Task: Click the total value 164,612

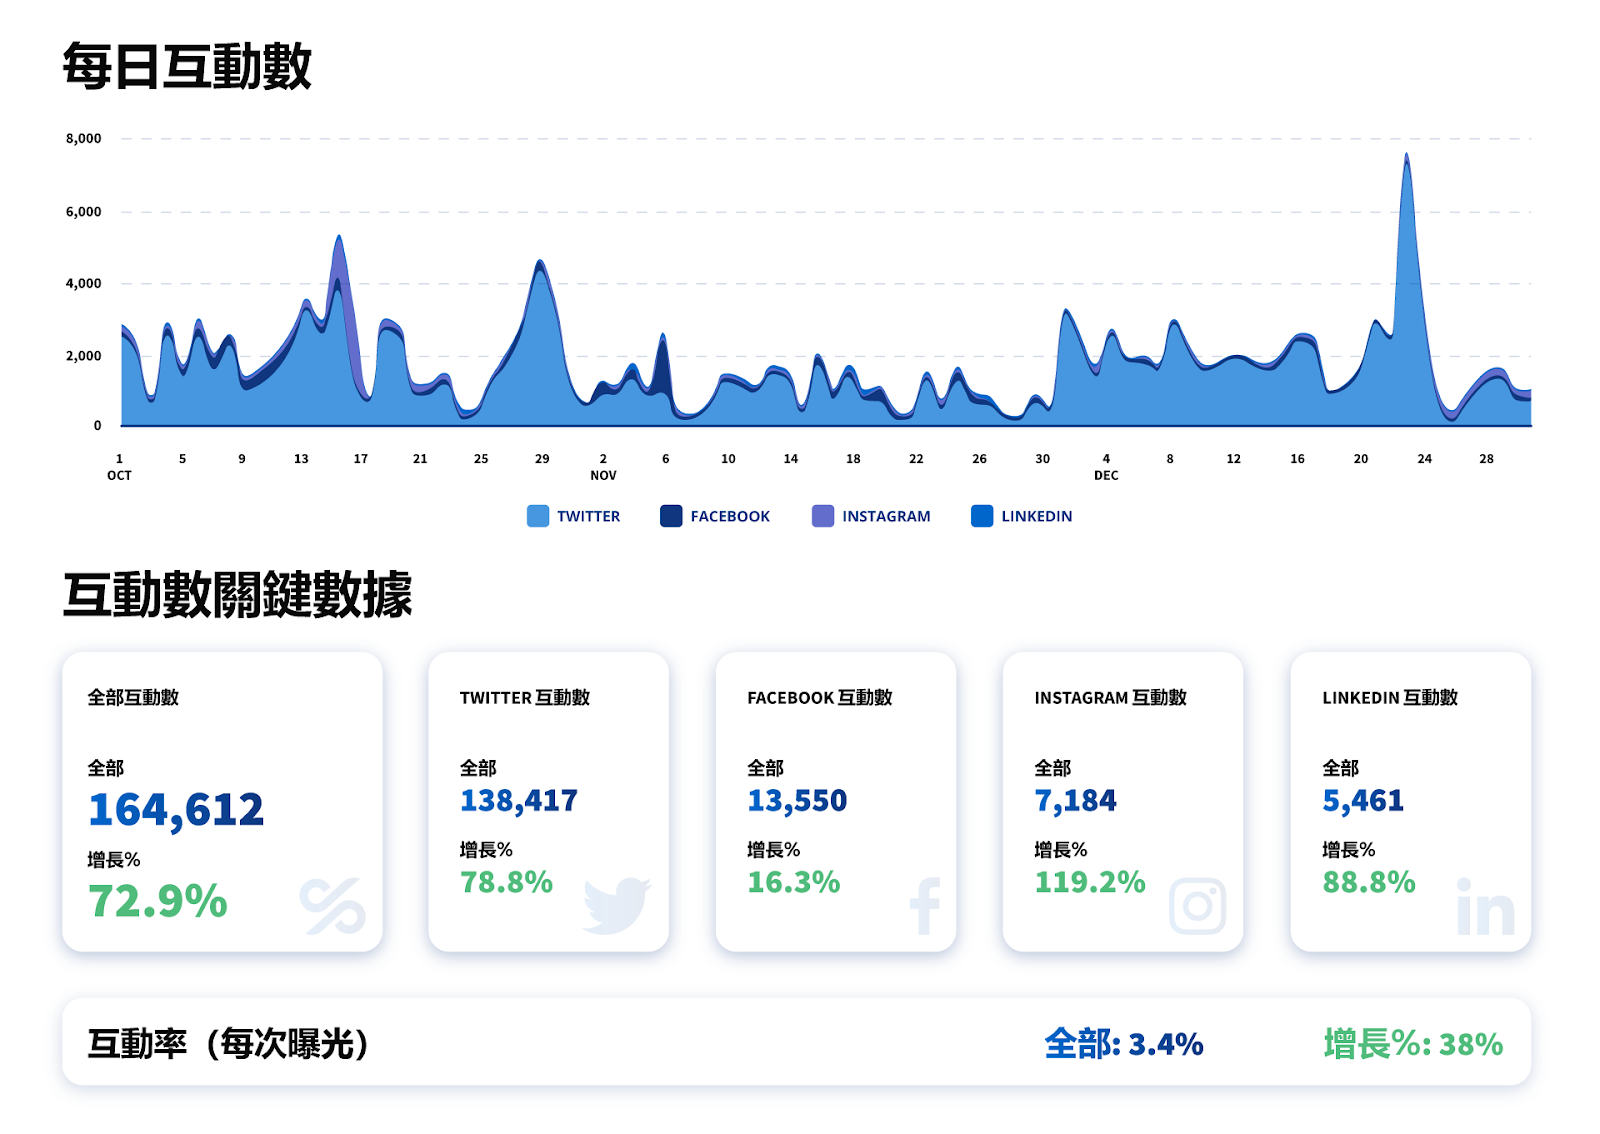Action: (x=176, y=810)
